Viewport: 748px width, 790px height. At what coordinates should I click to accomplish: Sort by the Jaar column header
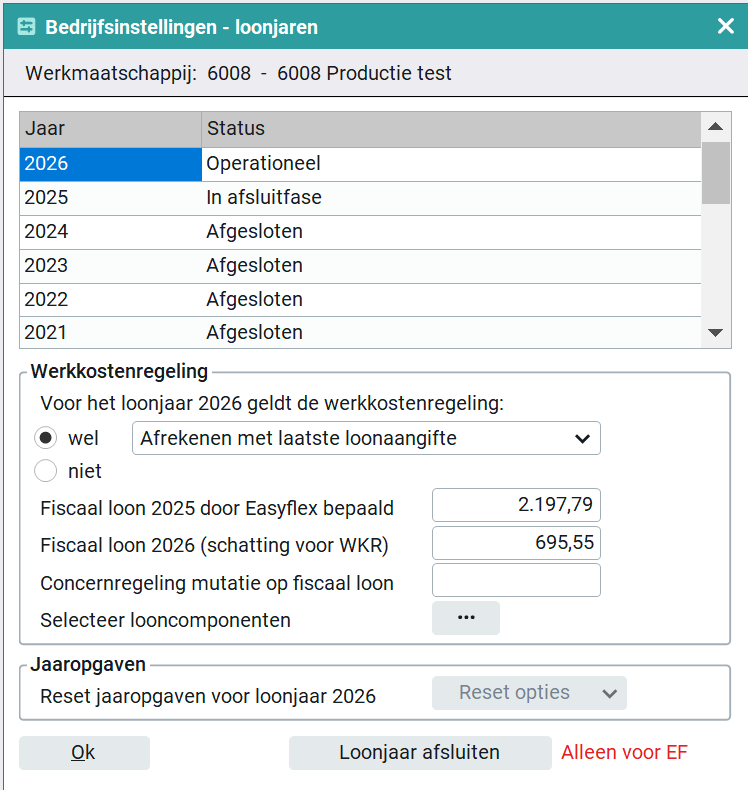coord(110,129)
